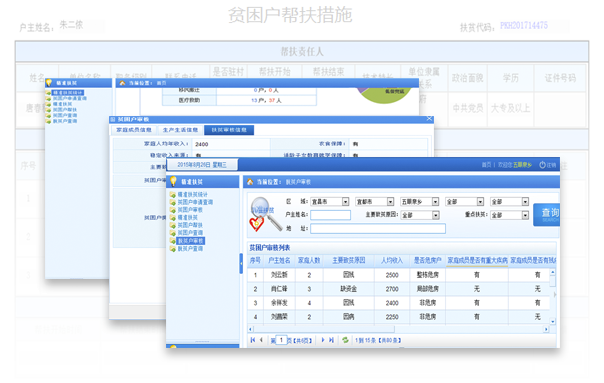Collapse the sidebar using the splitter handle
604x383 pixels.
(x=241, y=264)
